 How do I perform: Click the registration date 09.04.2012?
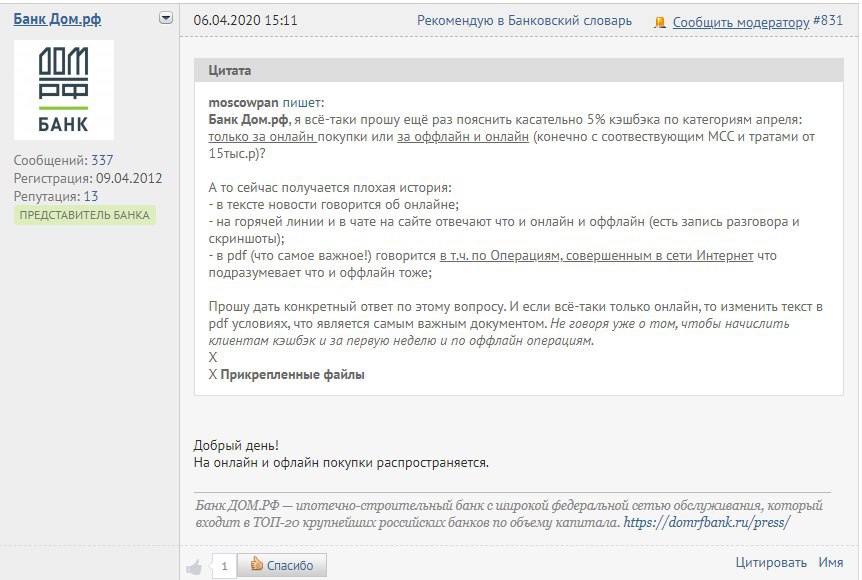[x=129, y=179]
